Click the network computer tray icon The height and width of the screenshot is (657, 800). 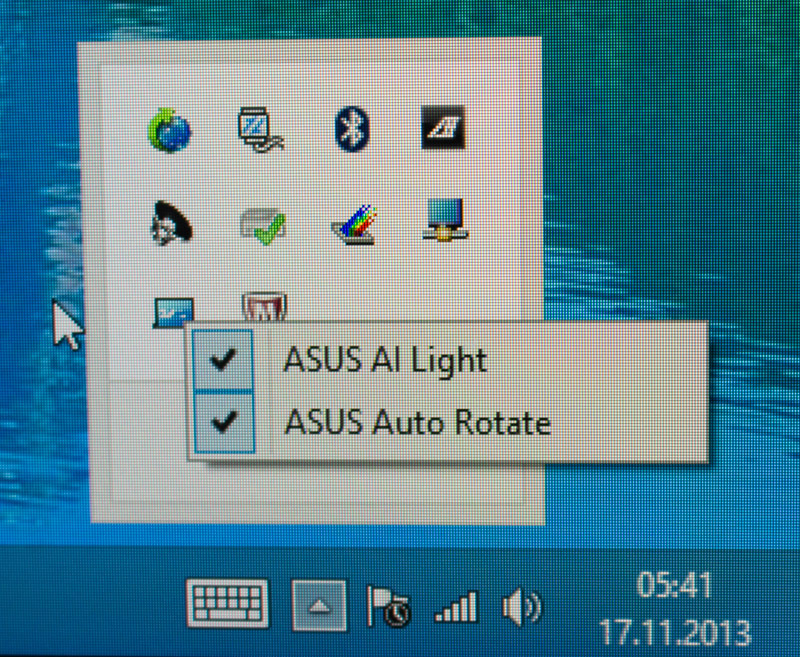click(x=445, y=220)
